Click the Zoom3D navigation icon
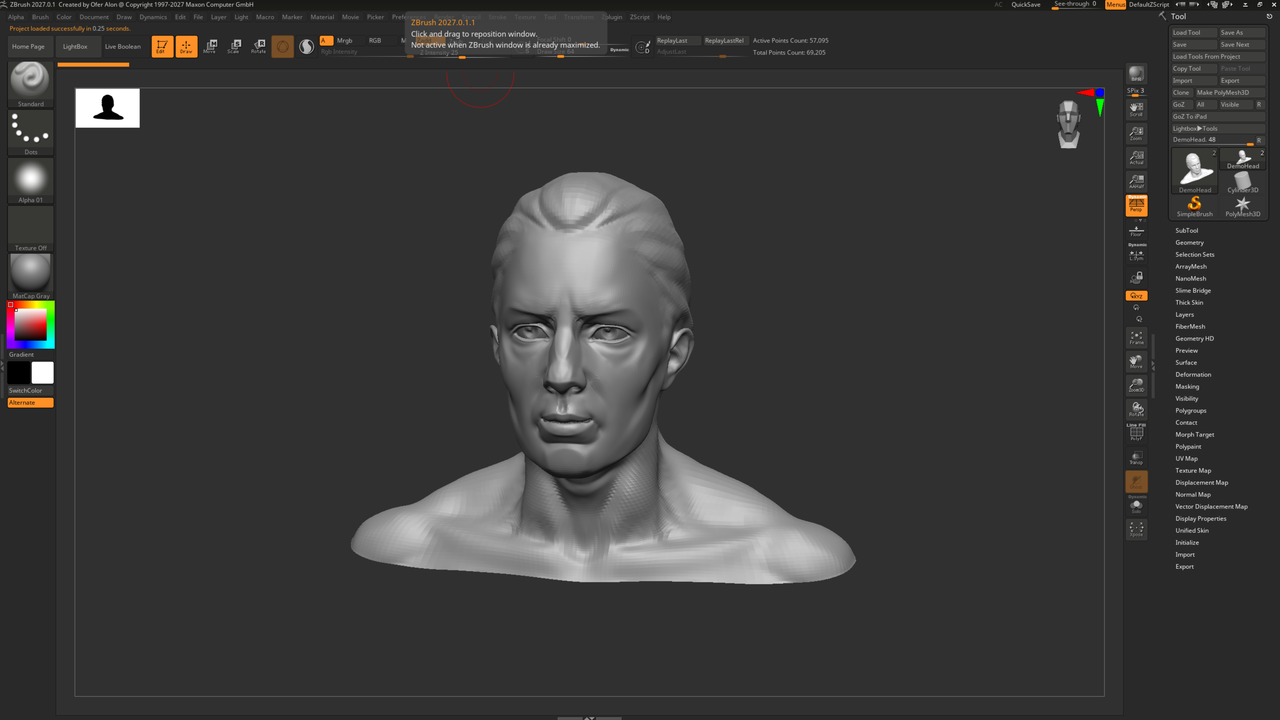The width and height of the screenshot is (1280, 720). 1136,386
